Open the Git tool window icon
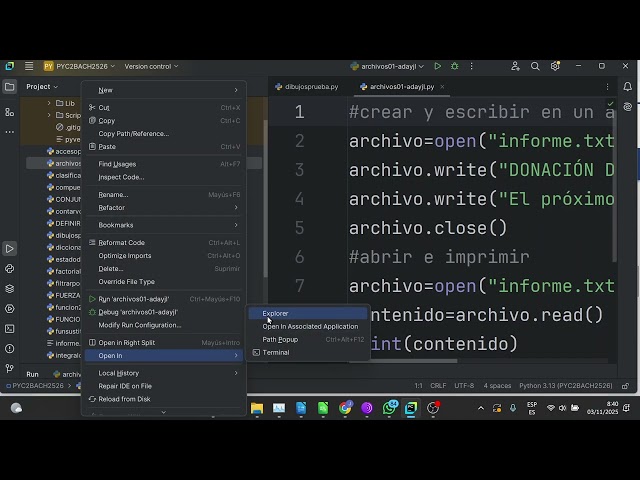 point(9,369)
